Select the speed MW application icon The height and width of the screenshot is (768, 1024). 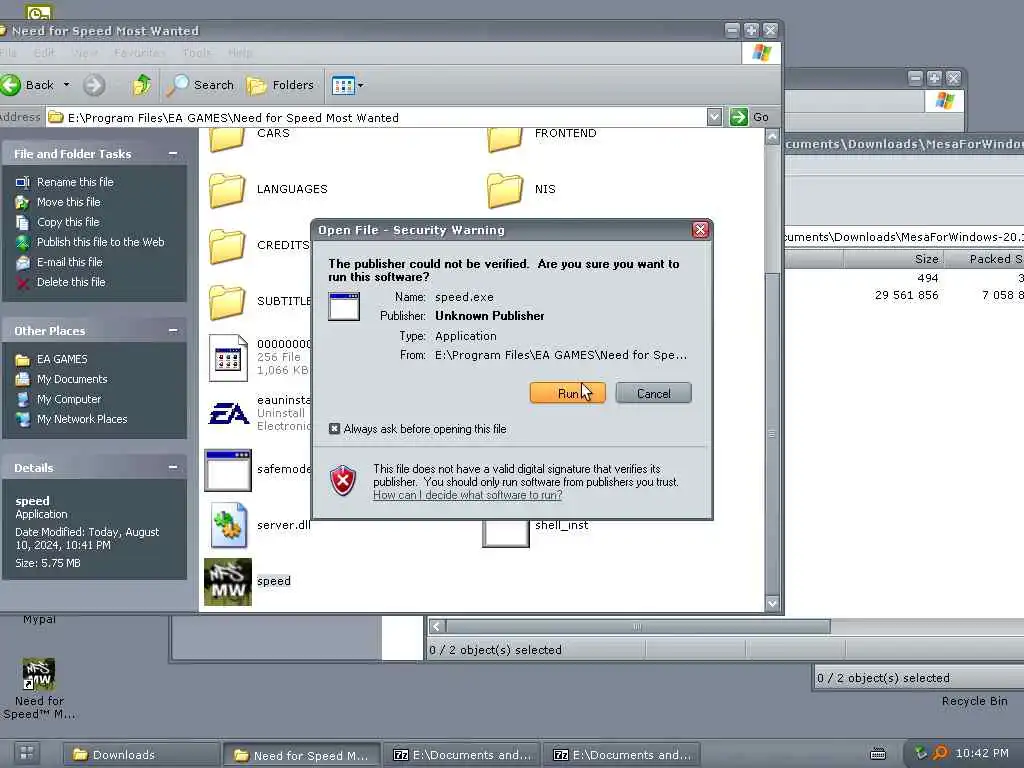click(228, 582)
